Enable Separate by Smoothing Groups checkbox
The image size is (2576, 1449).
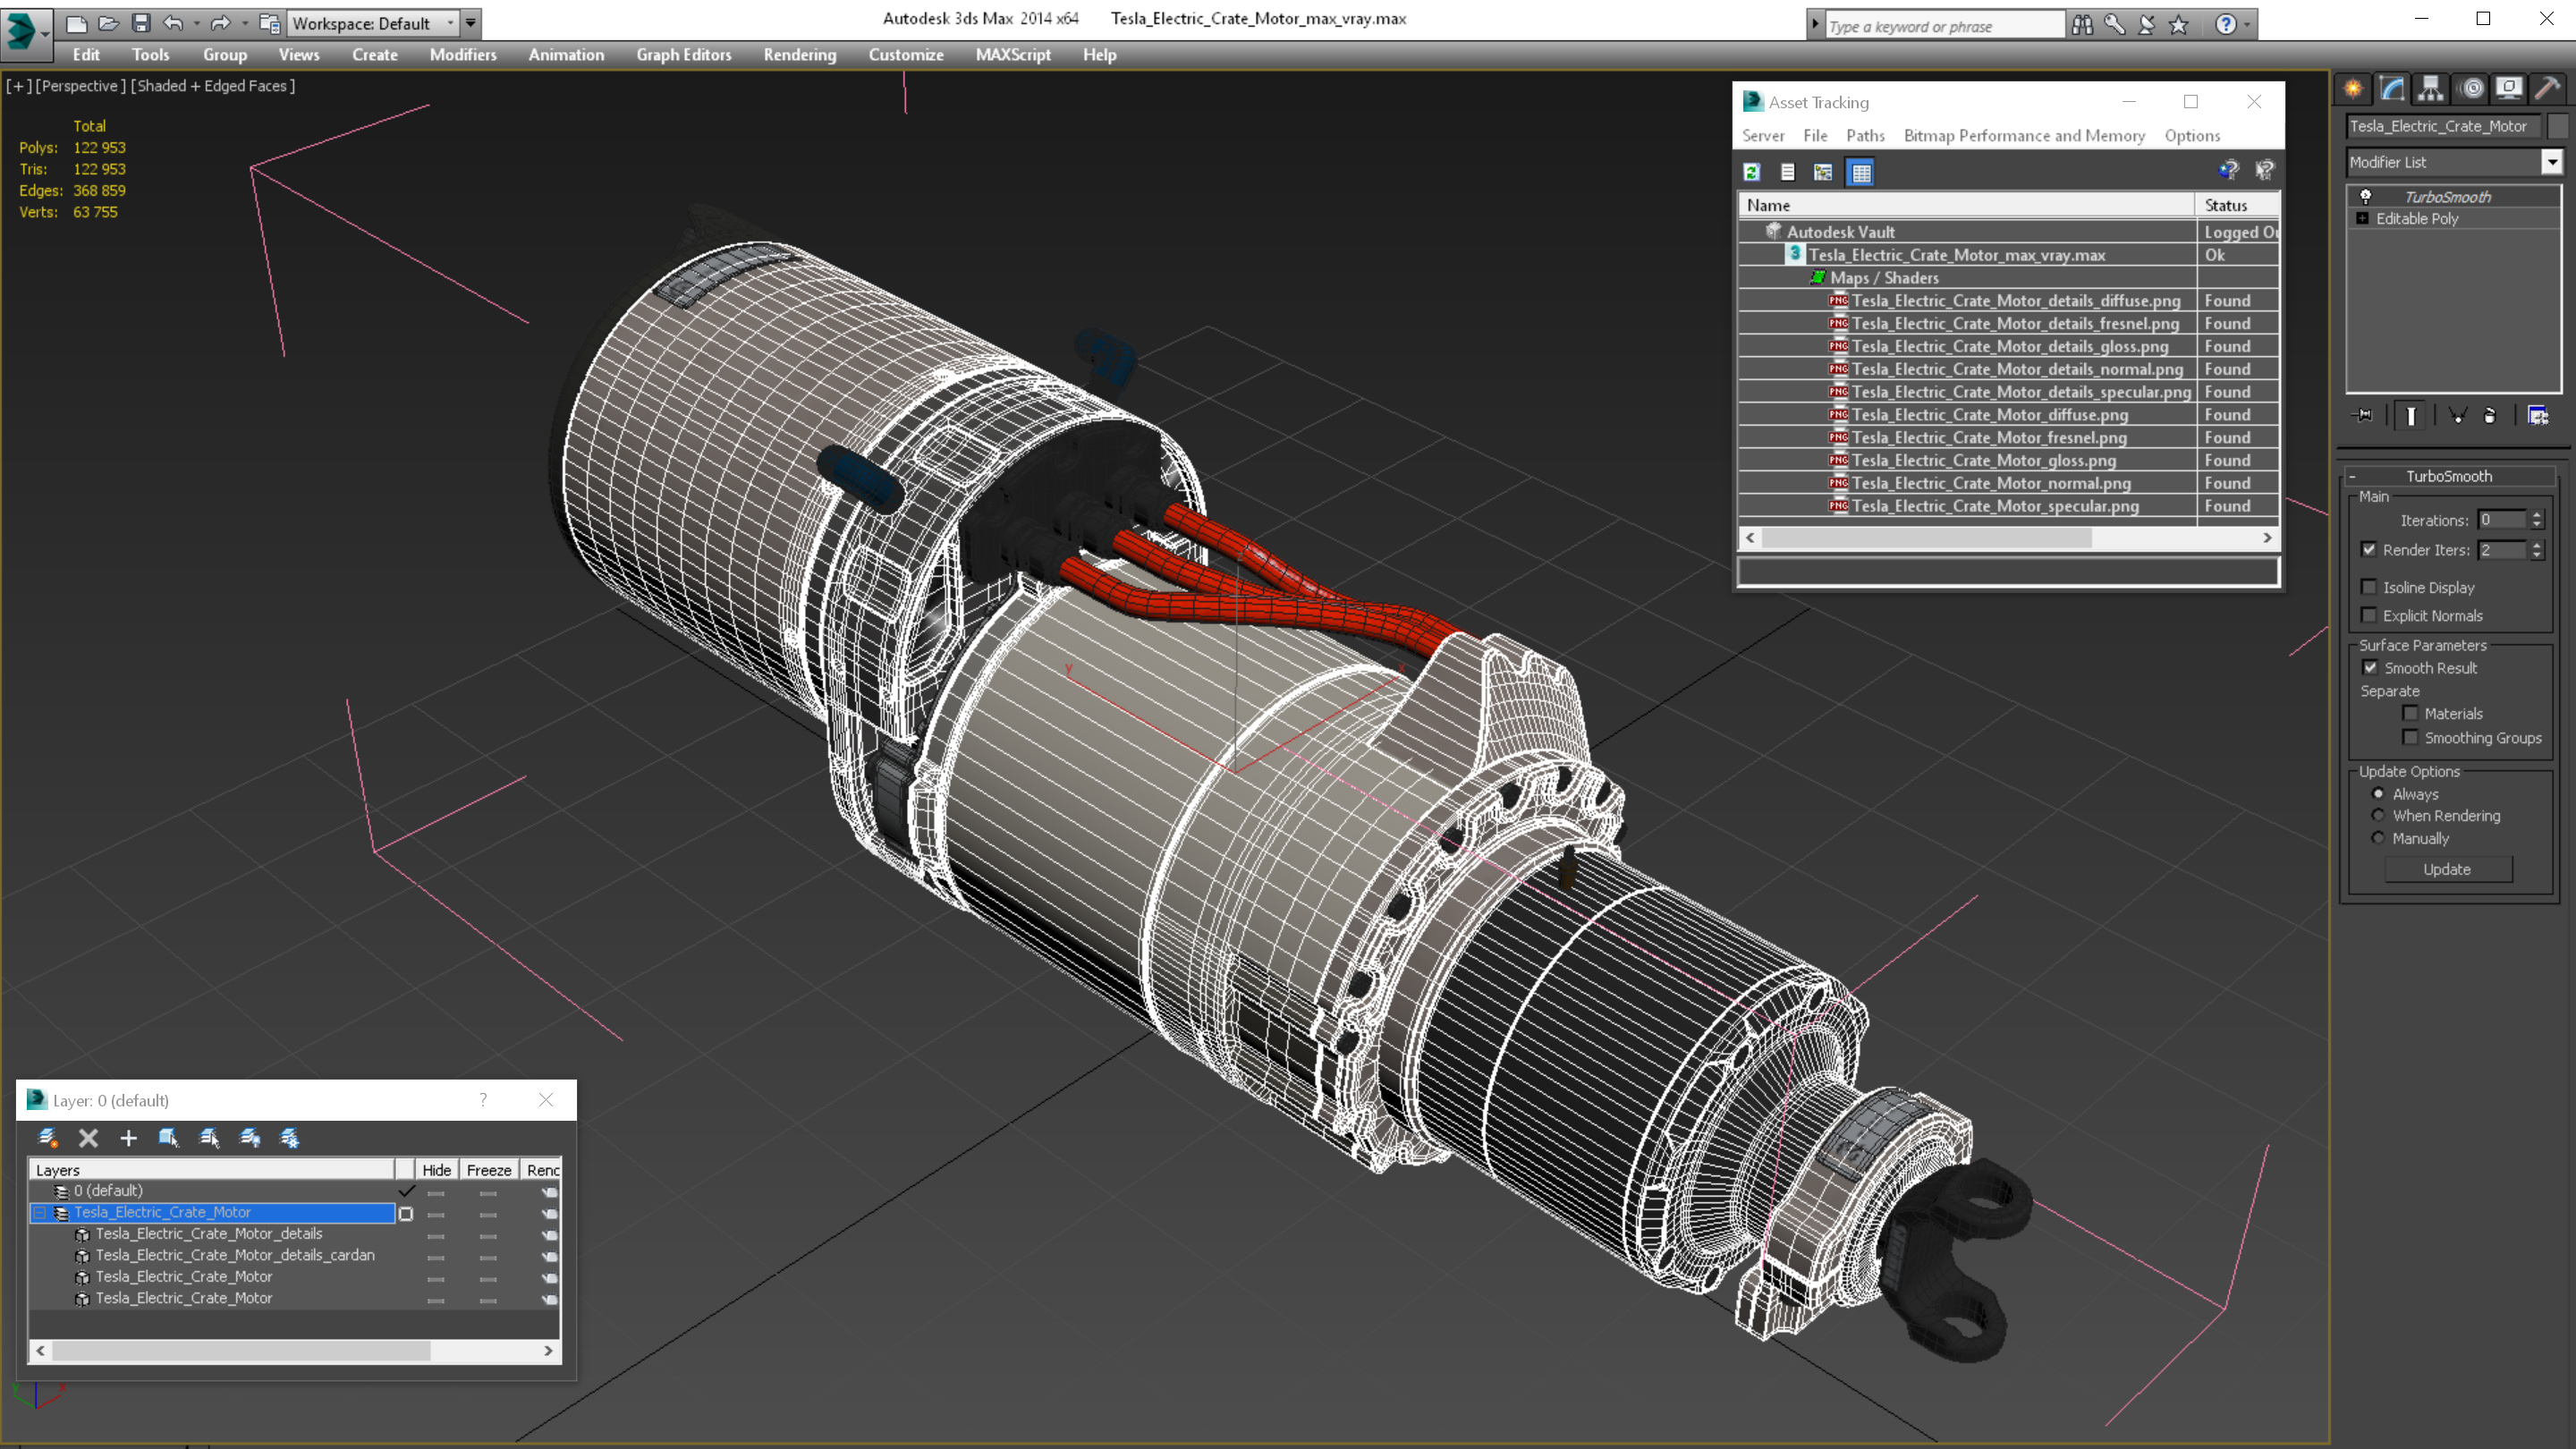point(2410,737)
